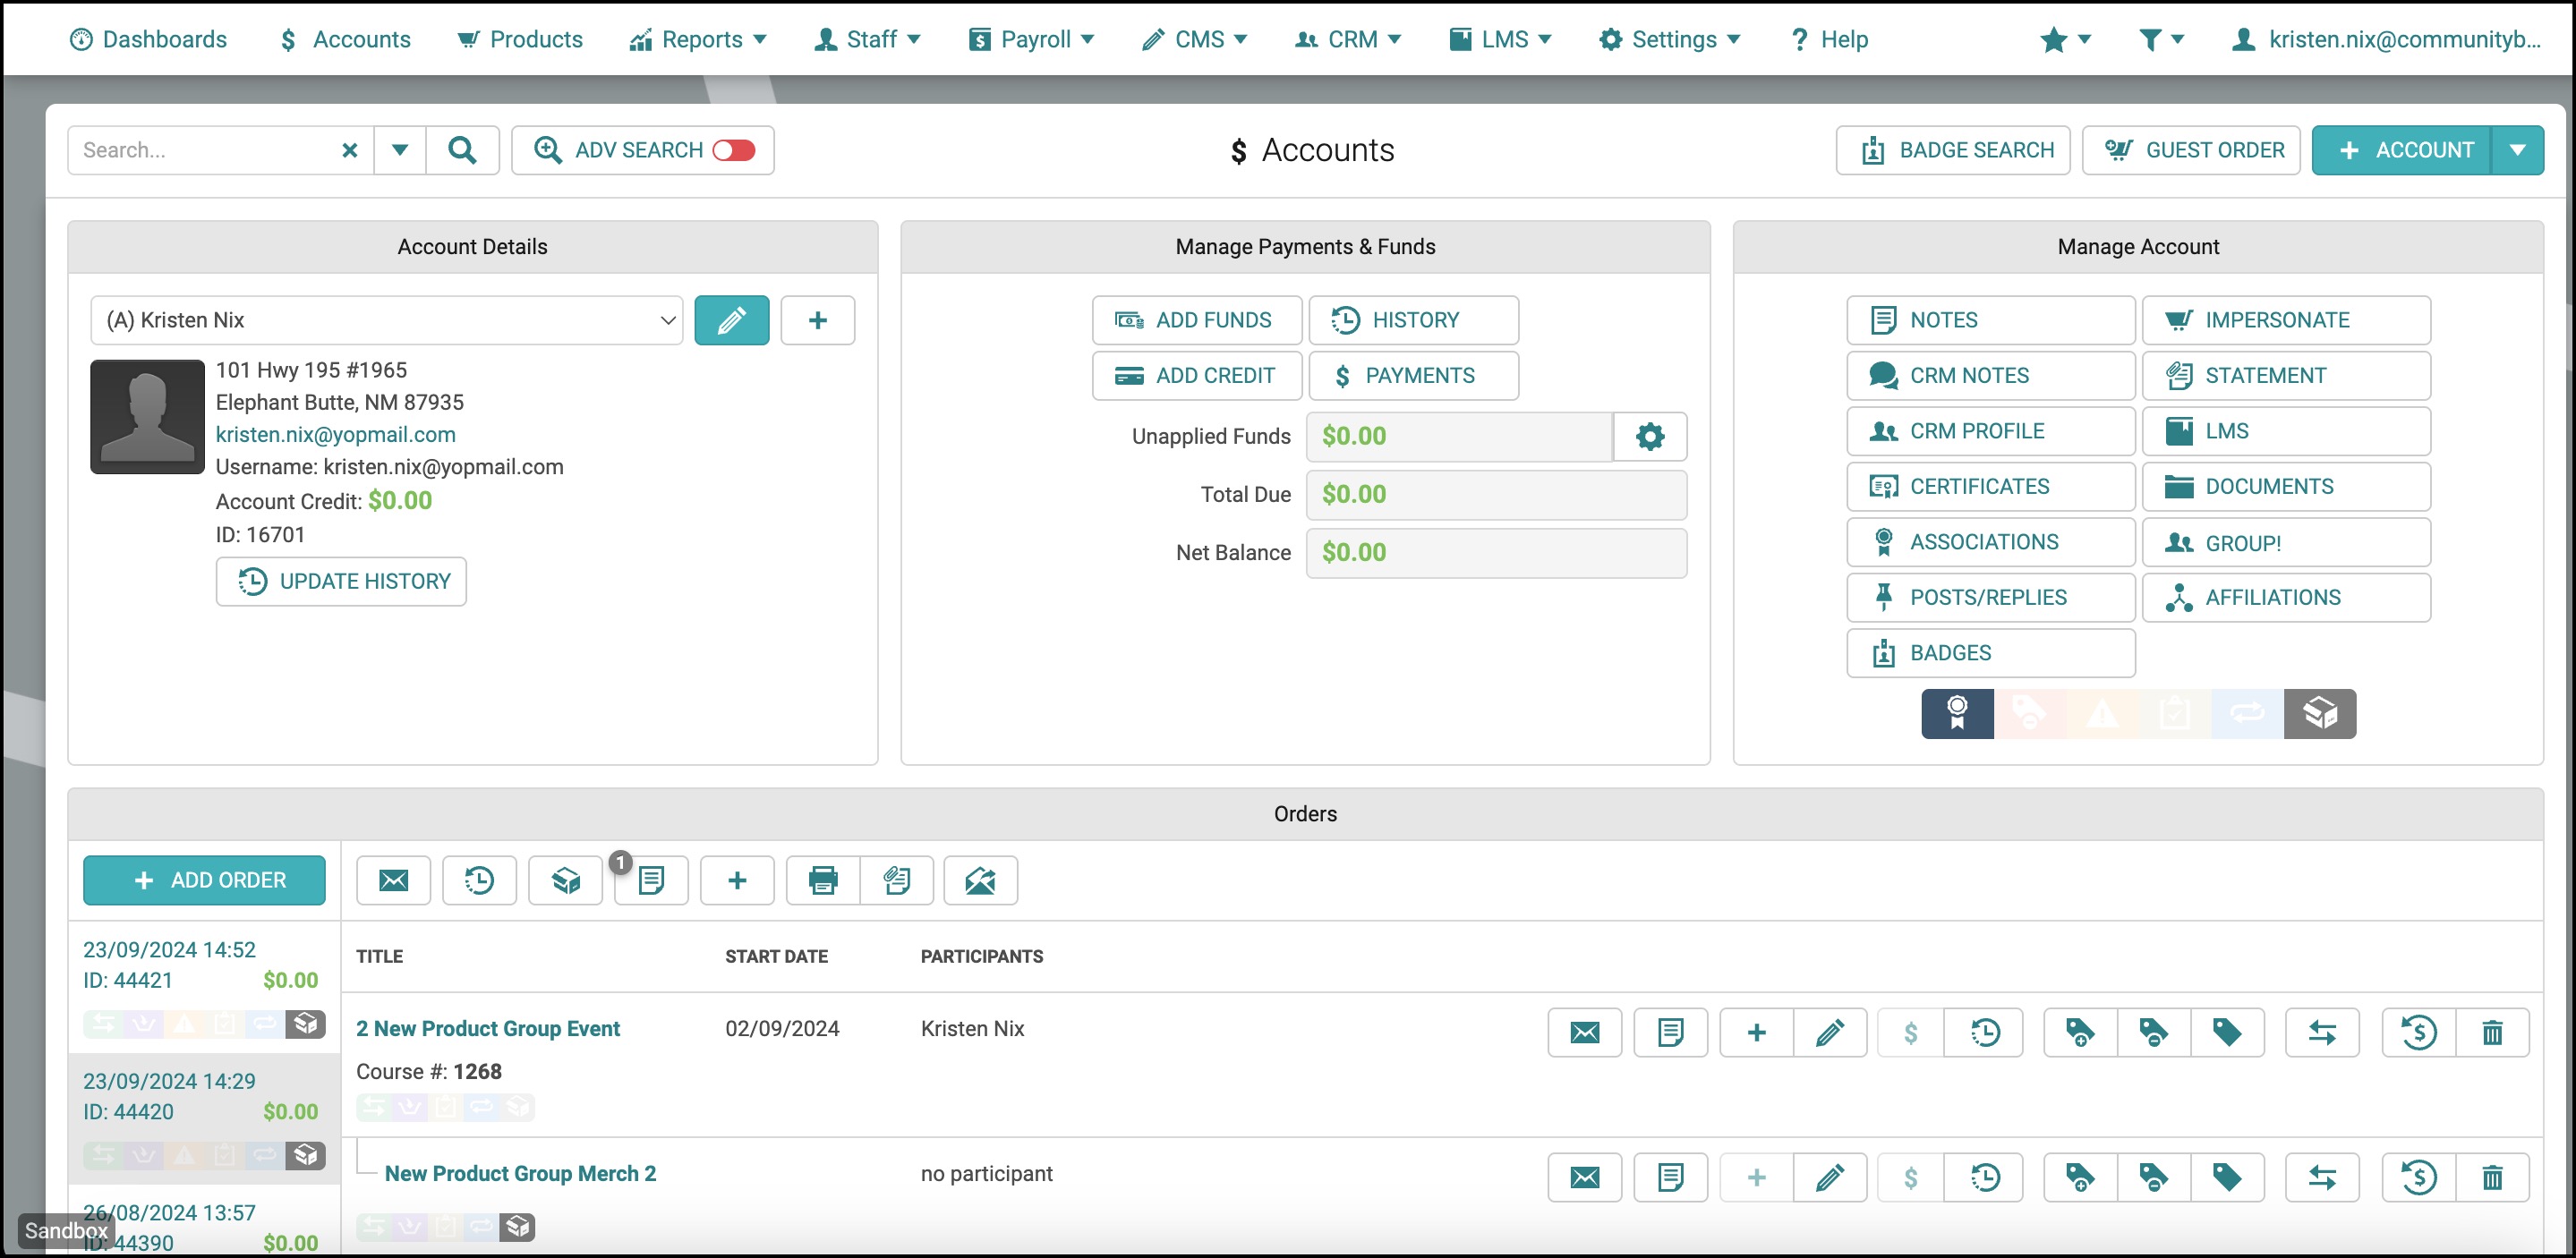The height and width of the screenshot is (1258, 2576).
Task: Expand the (A) Kristen Nix account selector
Action: pyautogui.click(x=387, y=320)
